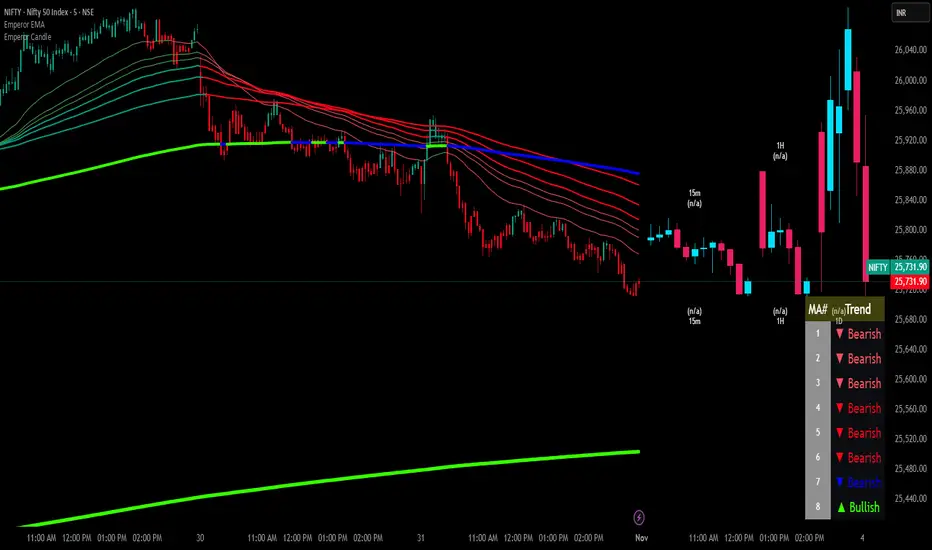Screen dimensions: 932x550
Task: Click the MA# table header
Action: click(x=817, y=309)
